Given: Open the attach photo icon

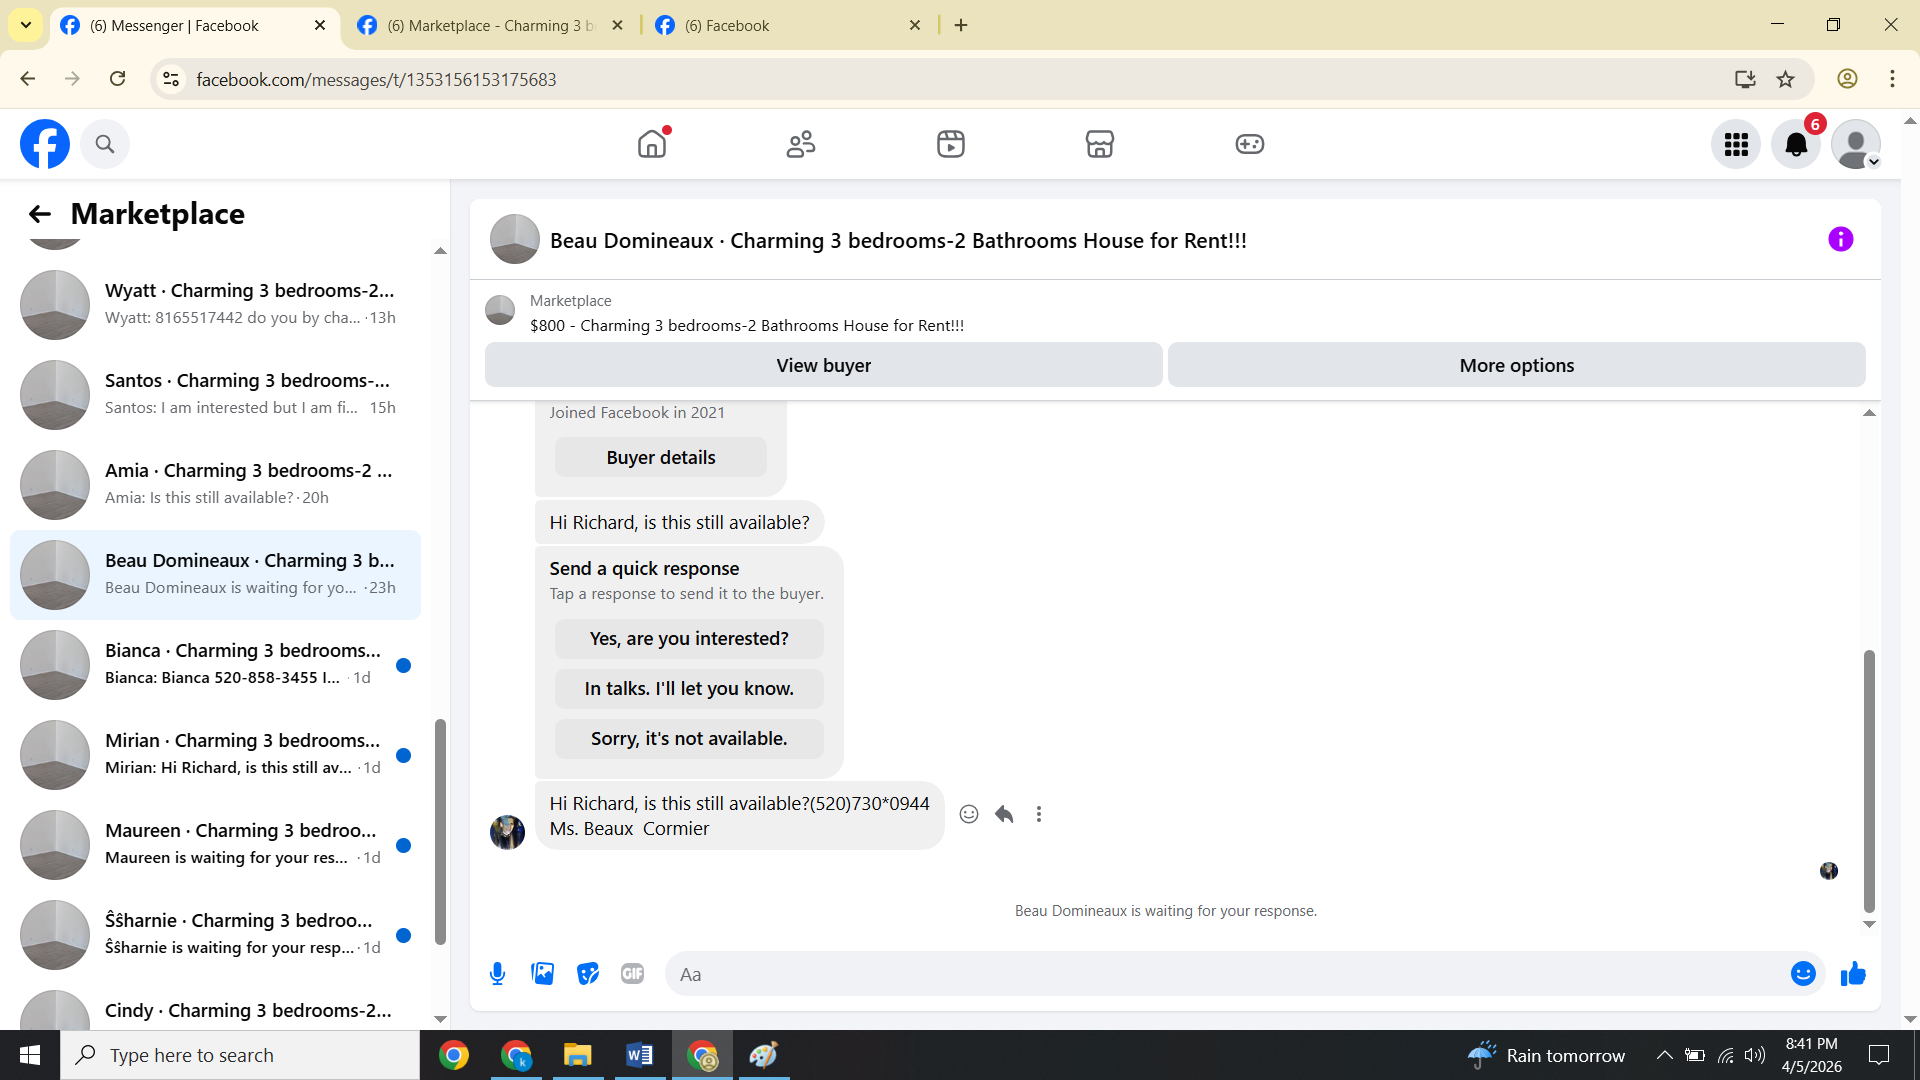Looking at the screenshot, I should tap(542, 974).
